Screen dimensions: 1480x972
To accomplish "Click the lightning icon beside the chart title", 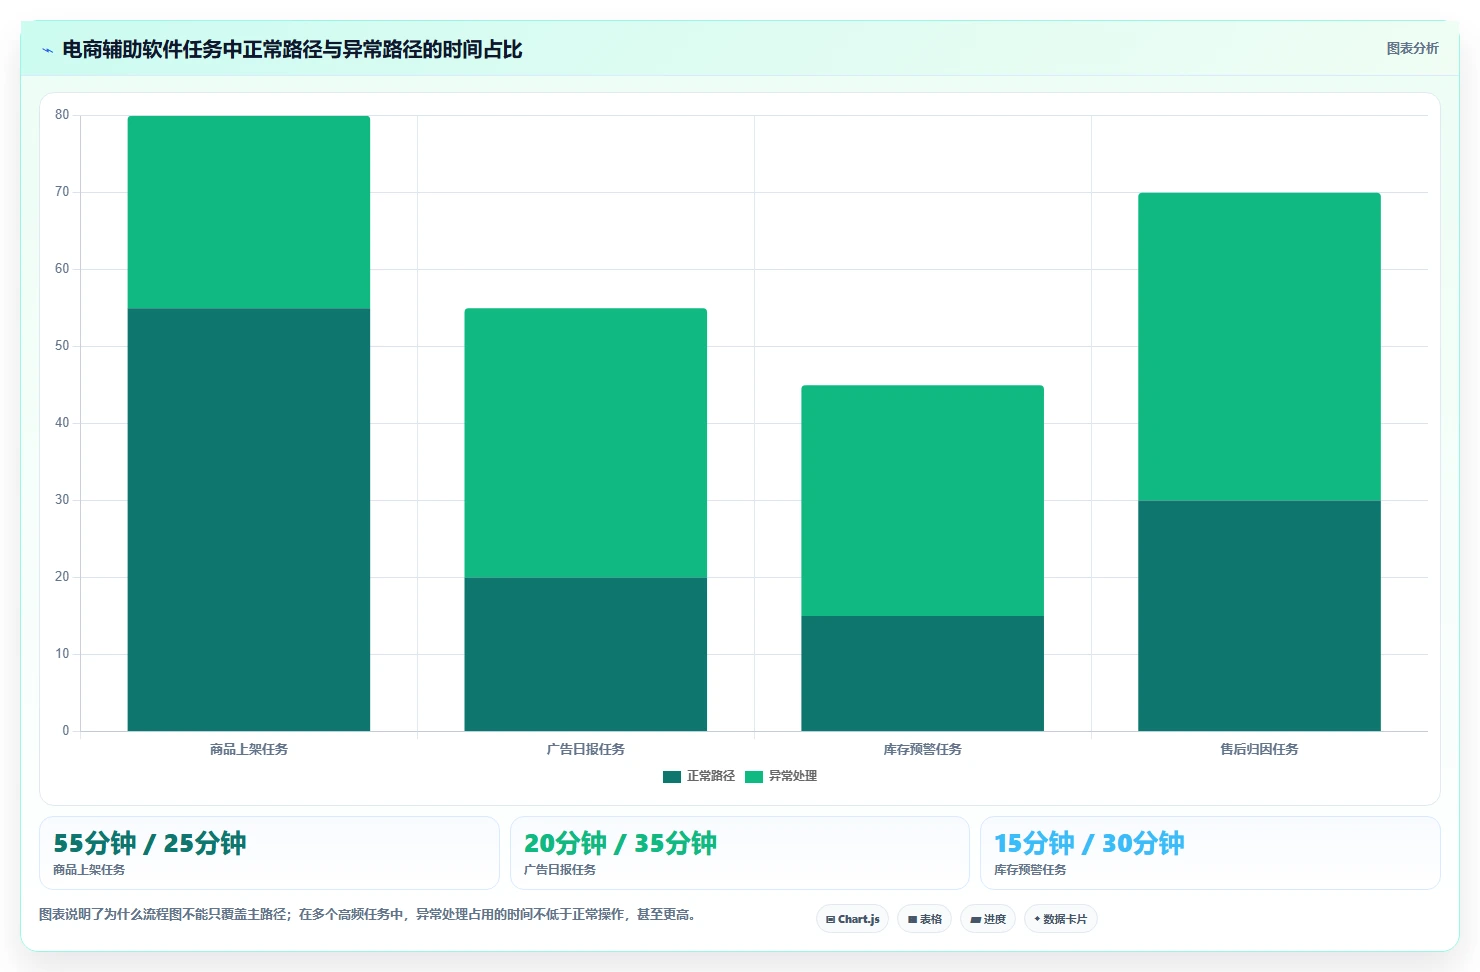I will pyautogui.click(x=47, y=50).
